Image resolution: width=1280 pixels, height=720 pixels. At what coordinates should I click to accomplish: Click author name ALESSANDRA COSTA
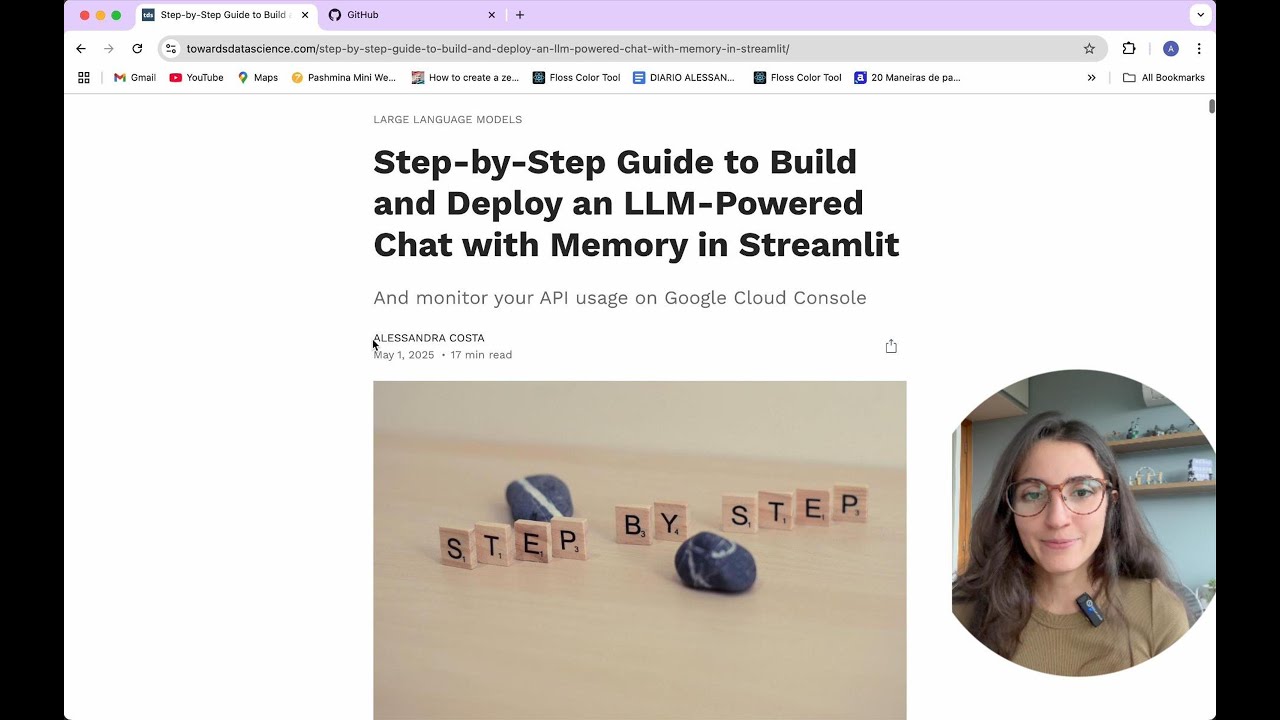(429, 338)
